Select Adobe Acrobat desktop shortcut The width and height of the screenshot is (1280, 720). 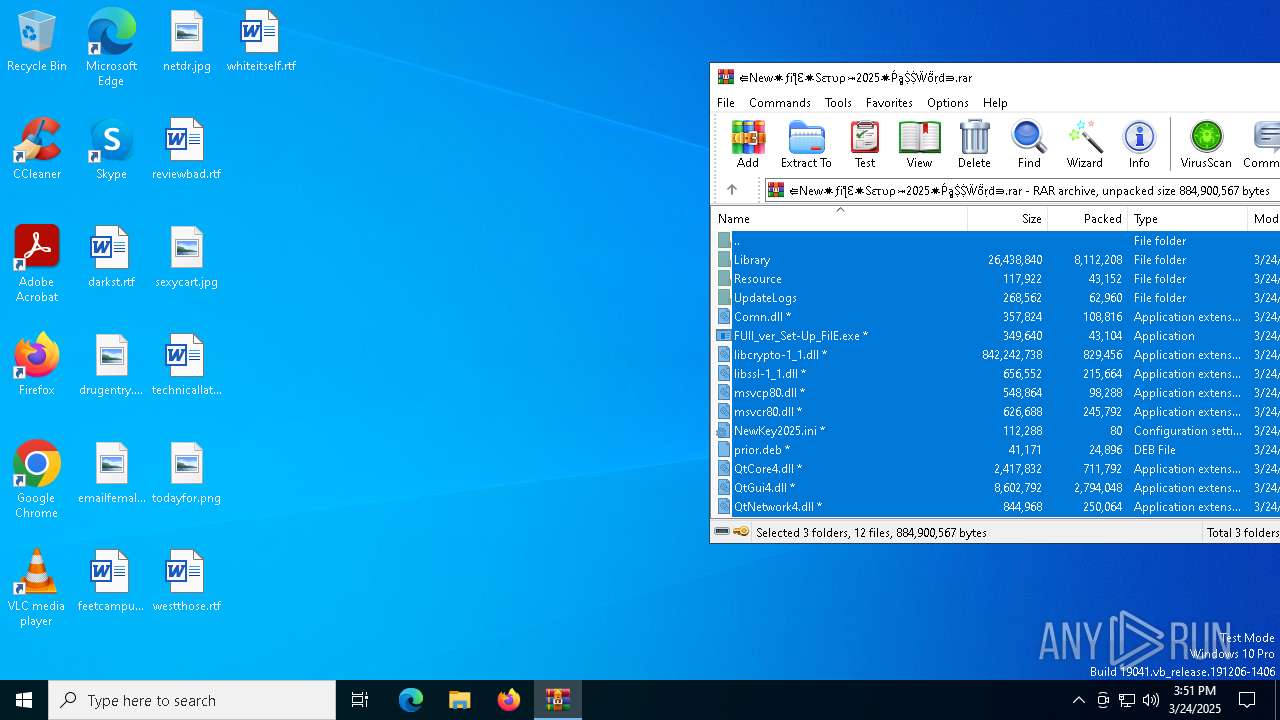[x=37, y=264]
